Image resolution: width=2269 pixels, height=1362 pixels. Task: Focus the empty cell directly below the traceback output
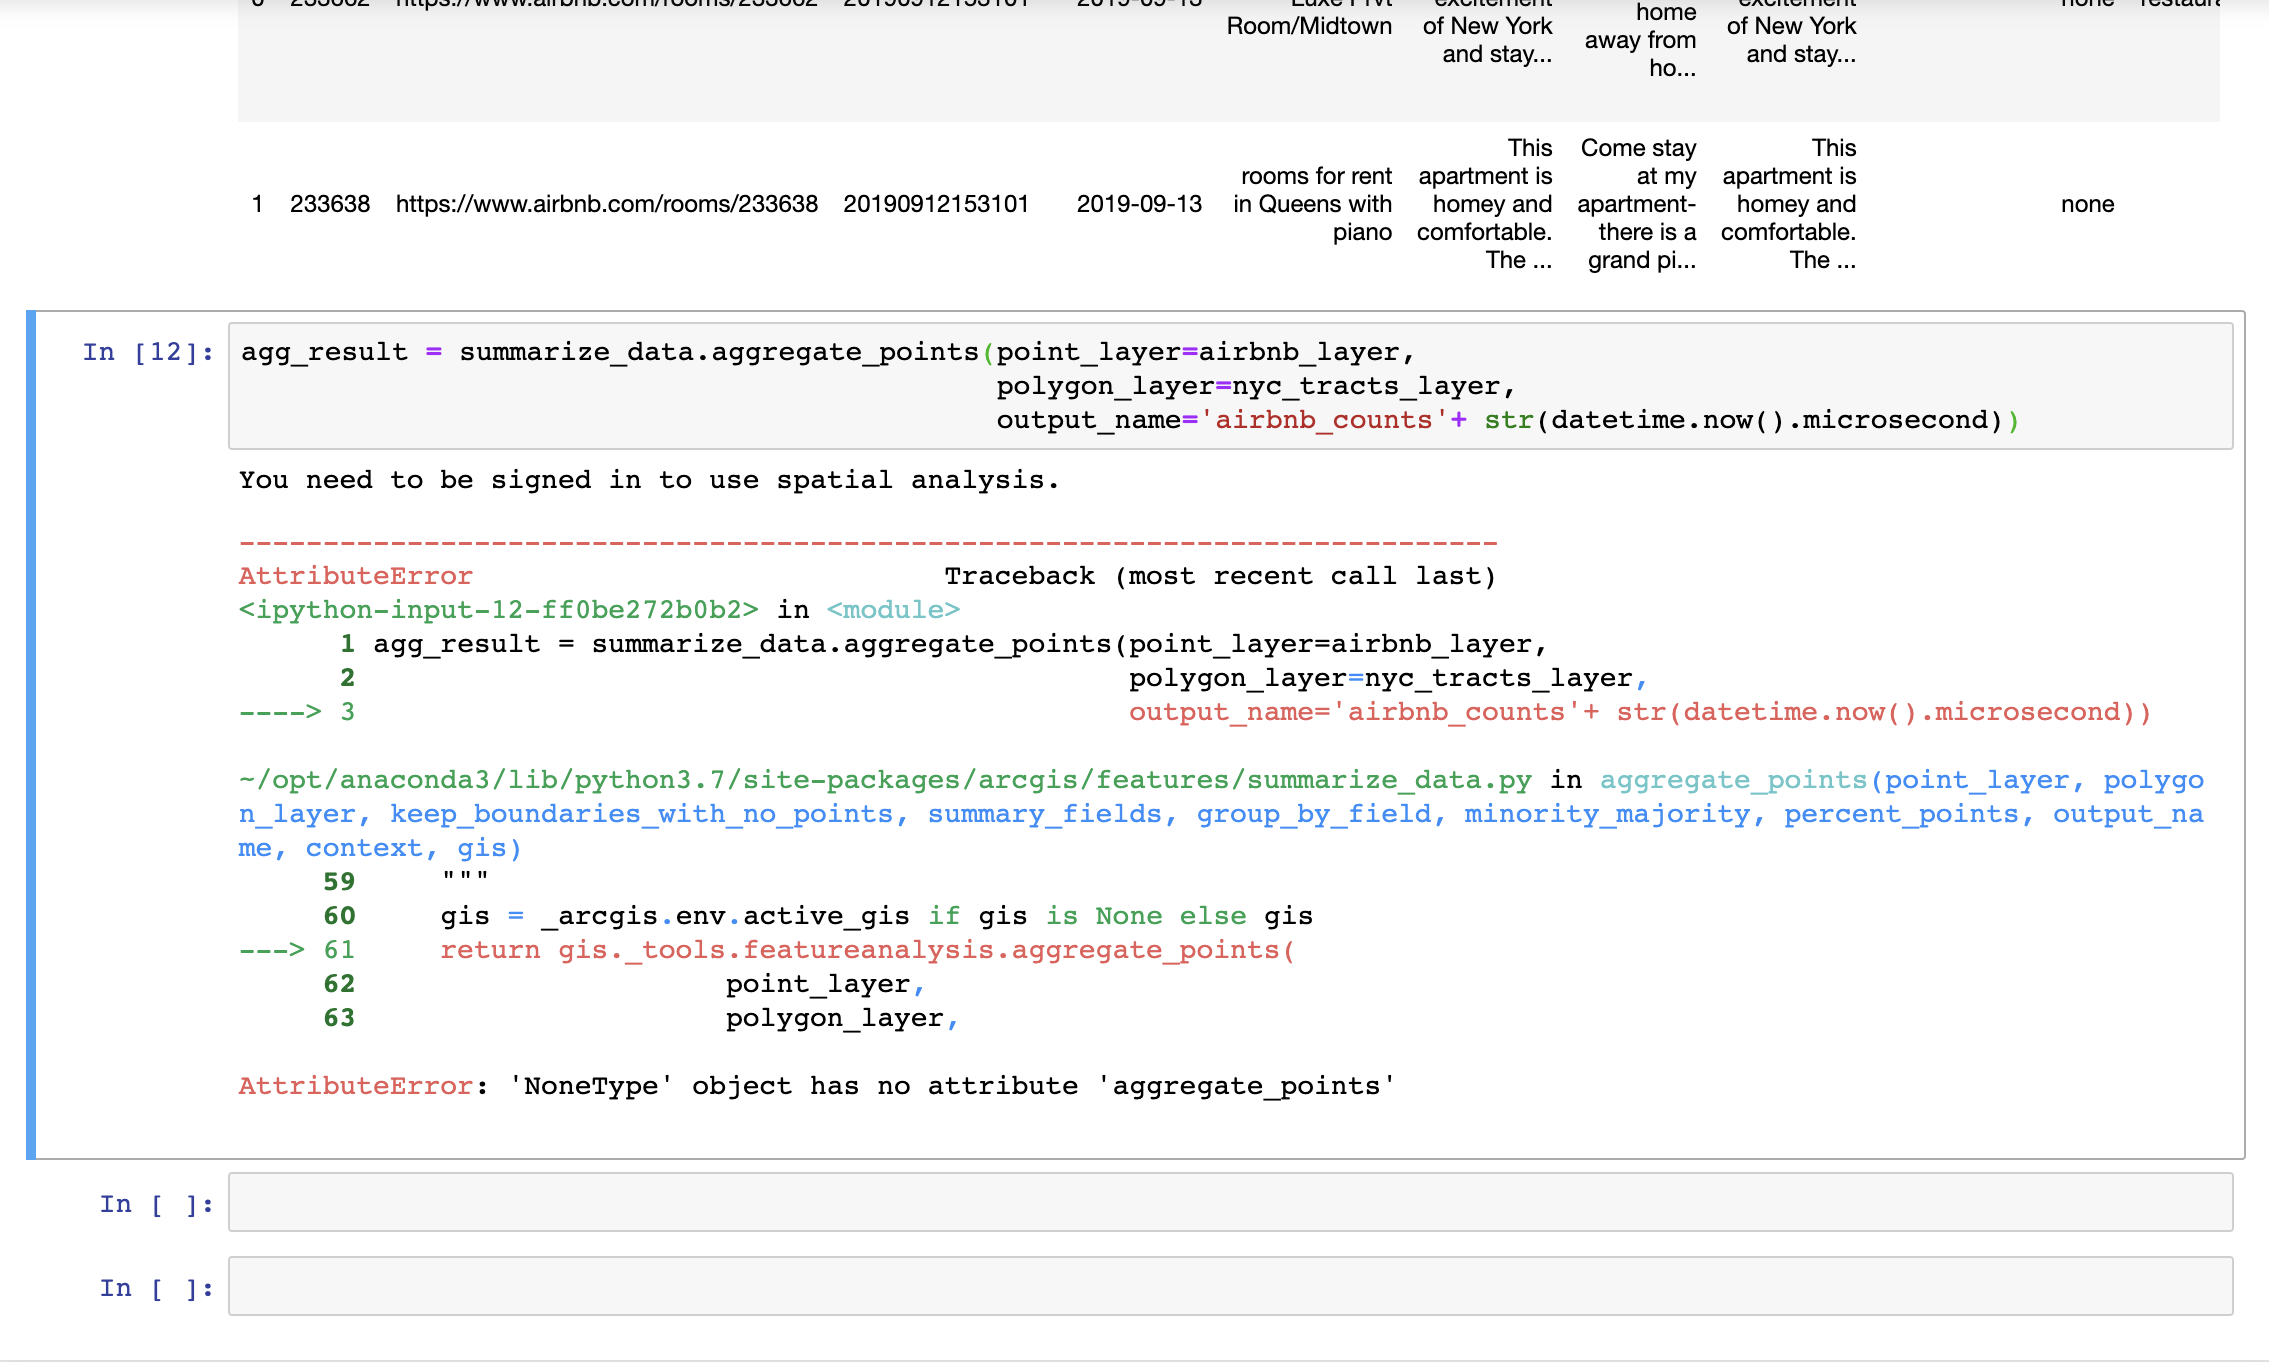coord(1230,1202)
